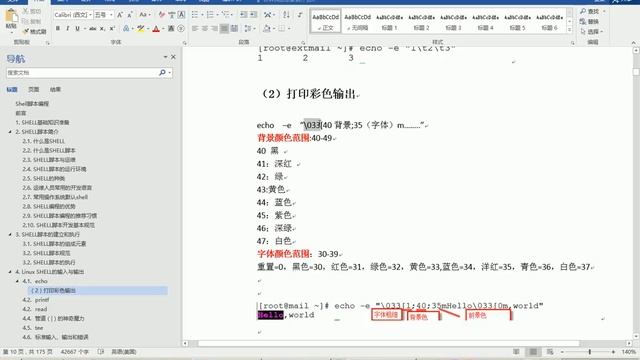Apply the Heading 3 (标题 3) style
The width and height of the screenshot is (640, 360).
pos(453,21)
